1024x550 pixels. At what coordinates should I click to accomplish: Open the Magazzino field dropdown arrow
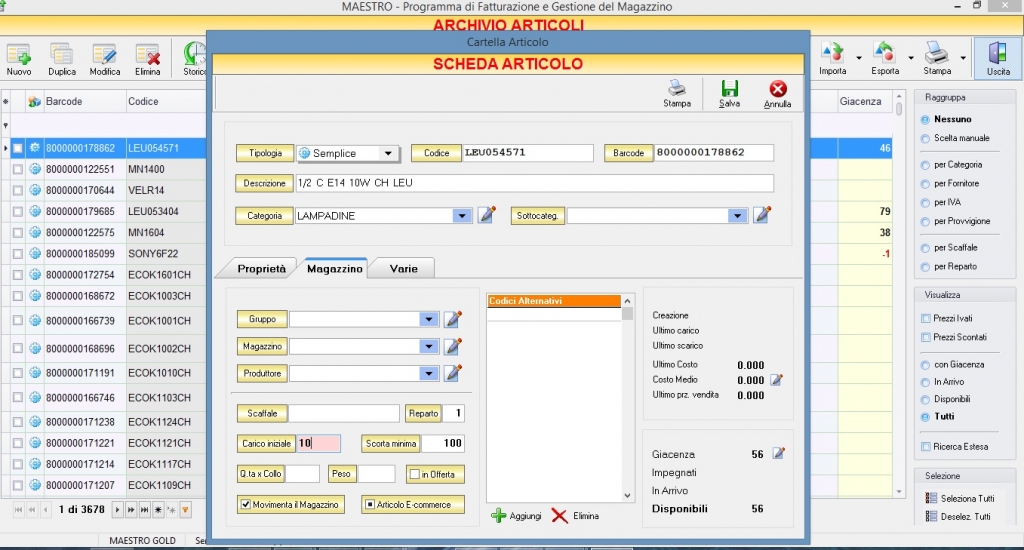coord(428,346)
